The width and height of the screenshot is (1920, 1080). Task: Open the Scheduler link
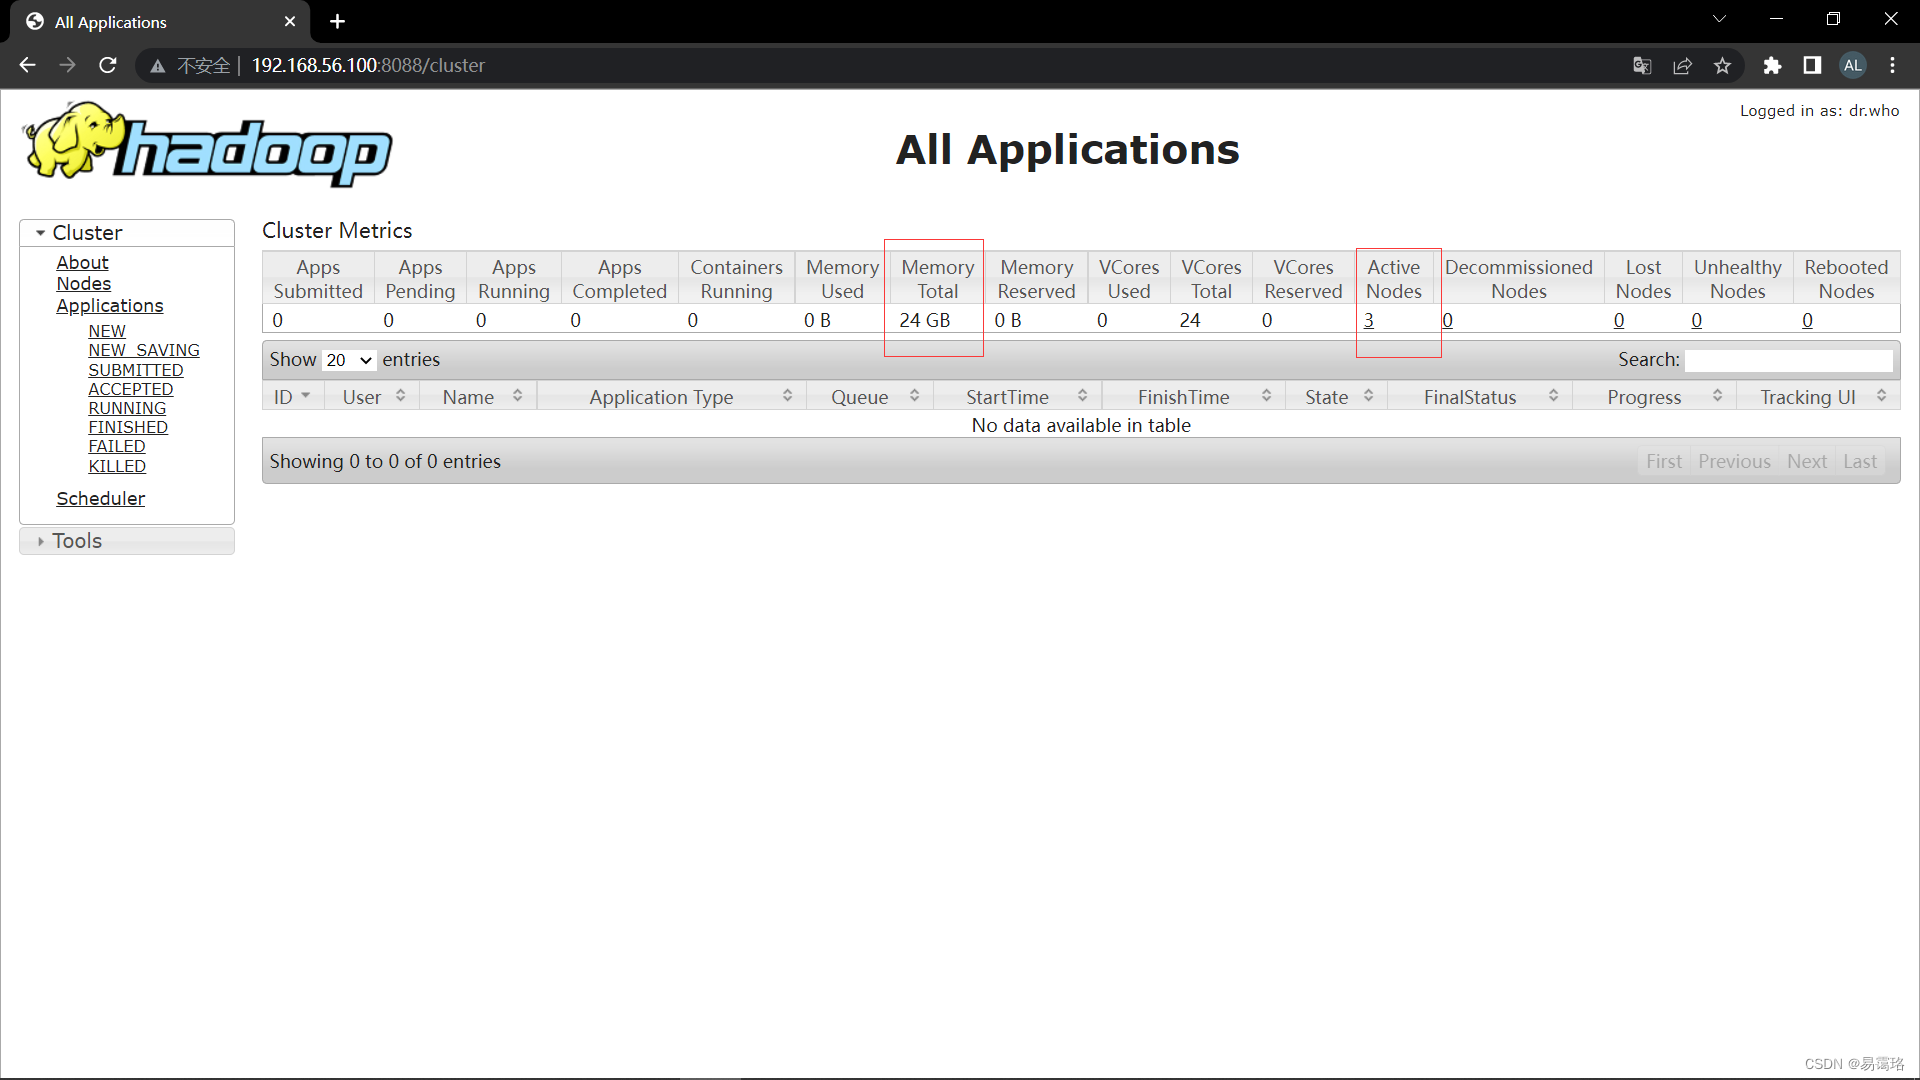tap(100, 498)
